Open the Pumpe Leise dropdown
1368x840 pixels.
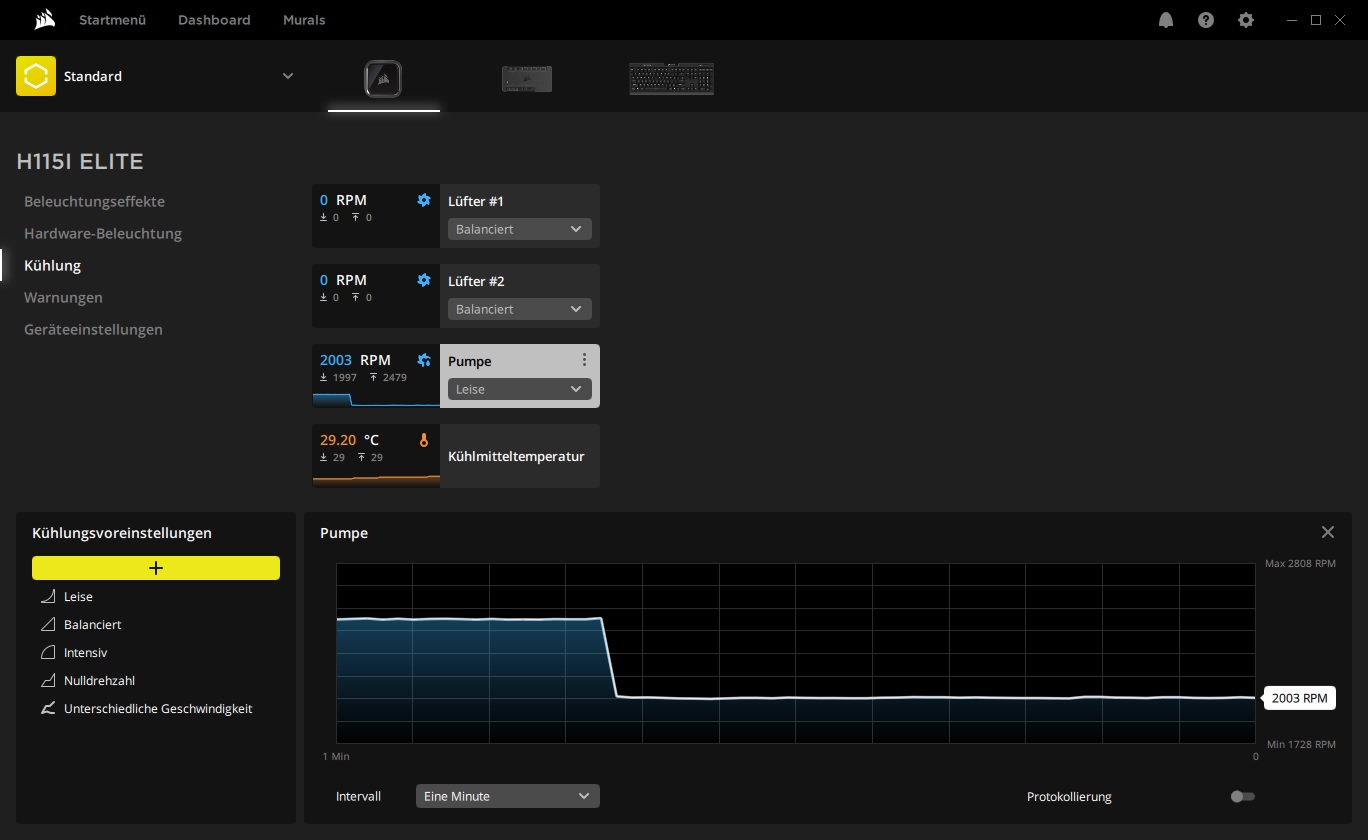pyautogui.click(x=520, y=389)
